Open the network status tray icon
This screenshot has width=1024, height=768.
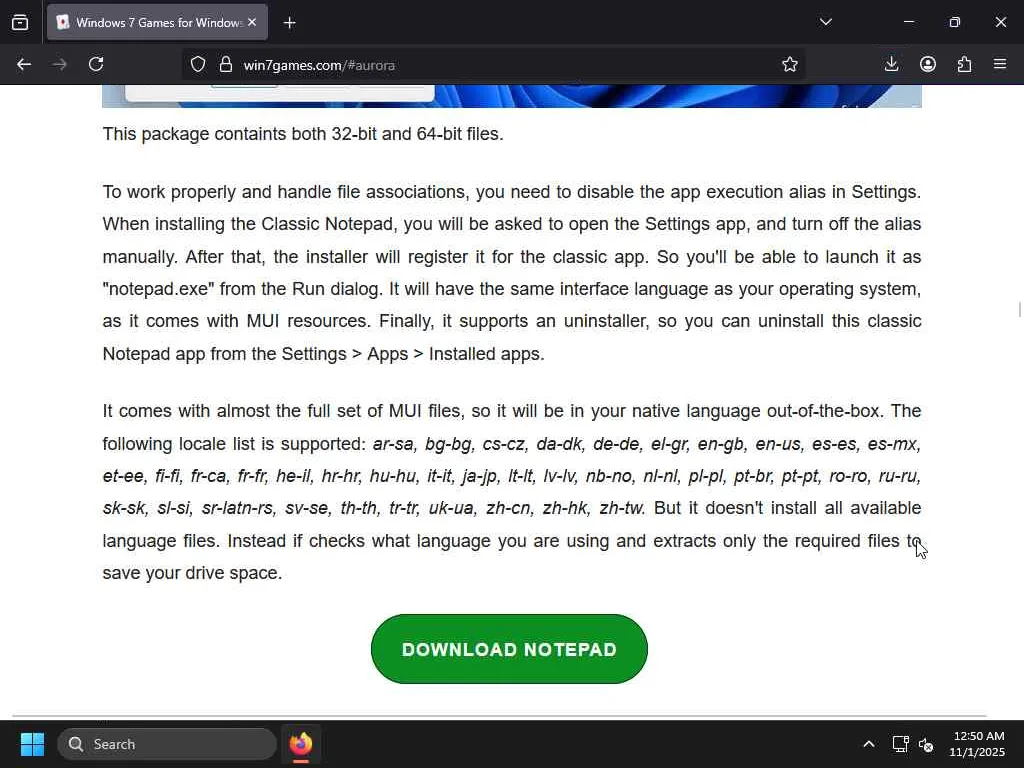901,744
